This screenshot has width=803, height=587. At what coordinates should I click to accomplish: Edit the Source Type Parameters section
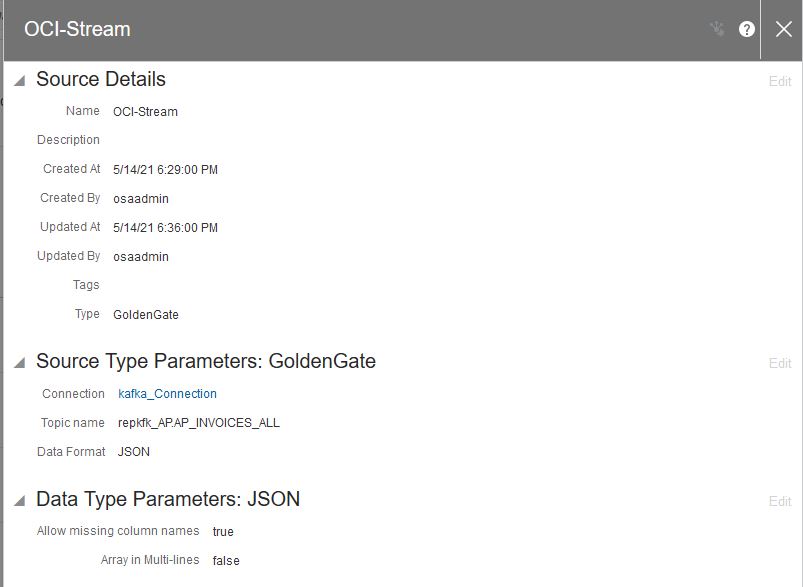pos(779,363)
